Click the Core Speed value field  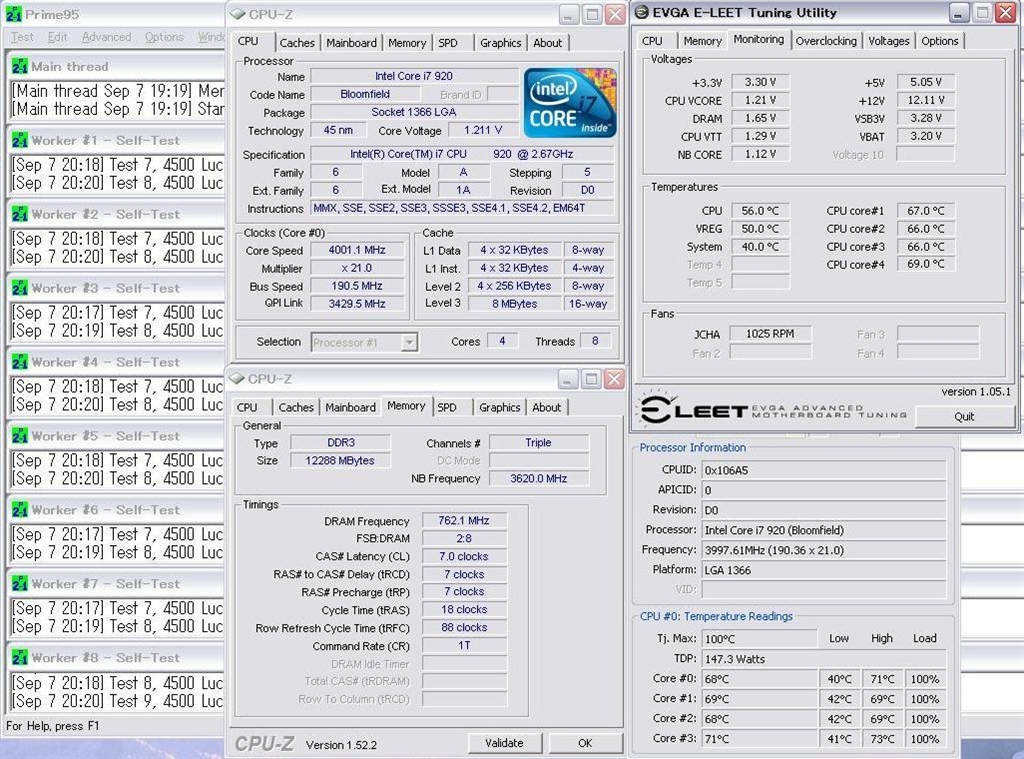coord(356,251)
